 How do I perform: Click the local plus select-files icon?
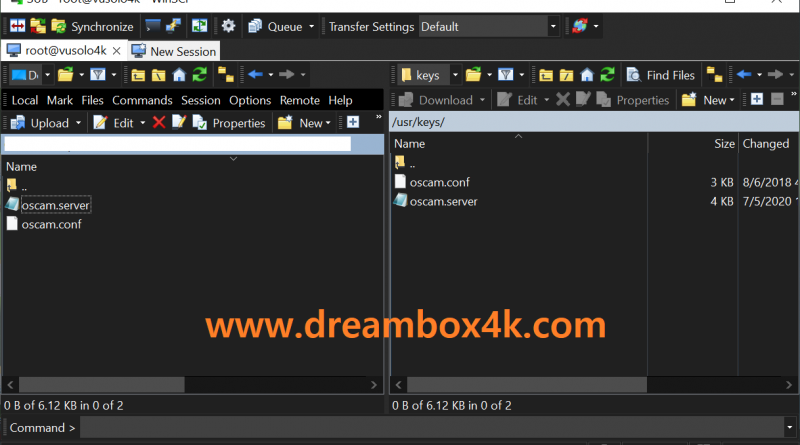[353, 122]
